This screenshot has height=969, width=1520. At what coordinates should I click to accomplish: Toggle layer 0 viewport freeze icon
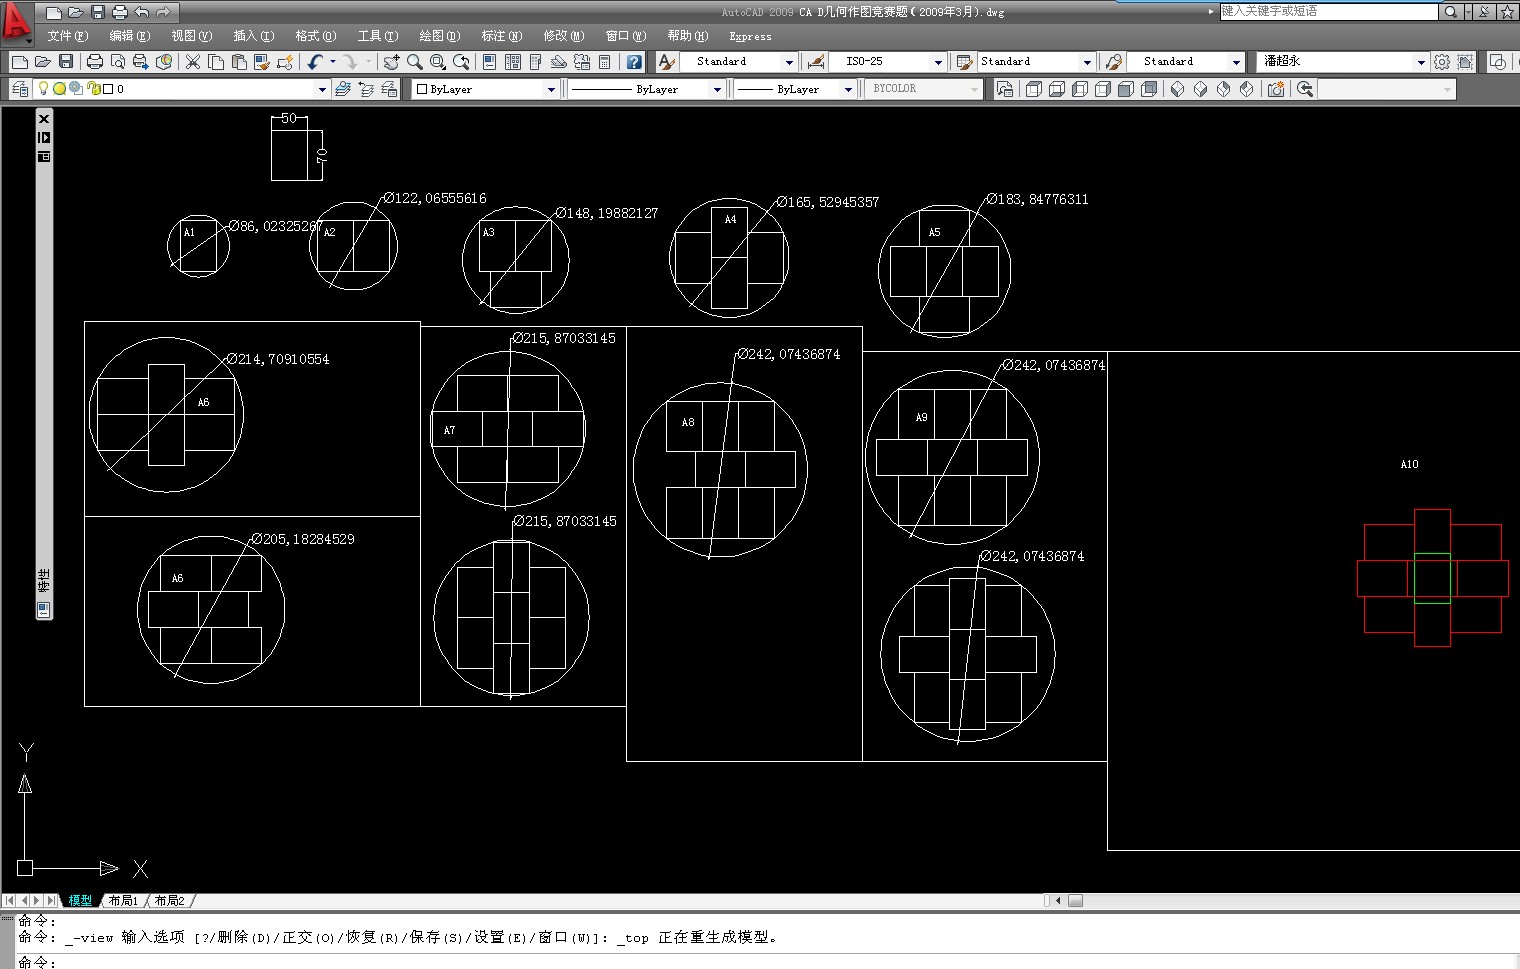(76, 89)
